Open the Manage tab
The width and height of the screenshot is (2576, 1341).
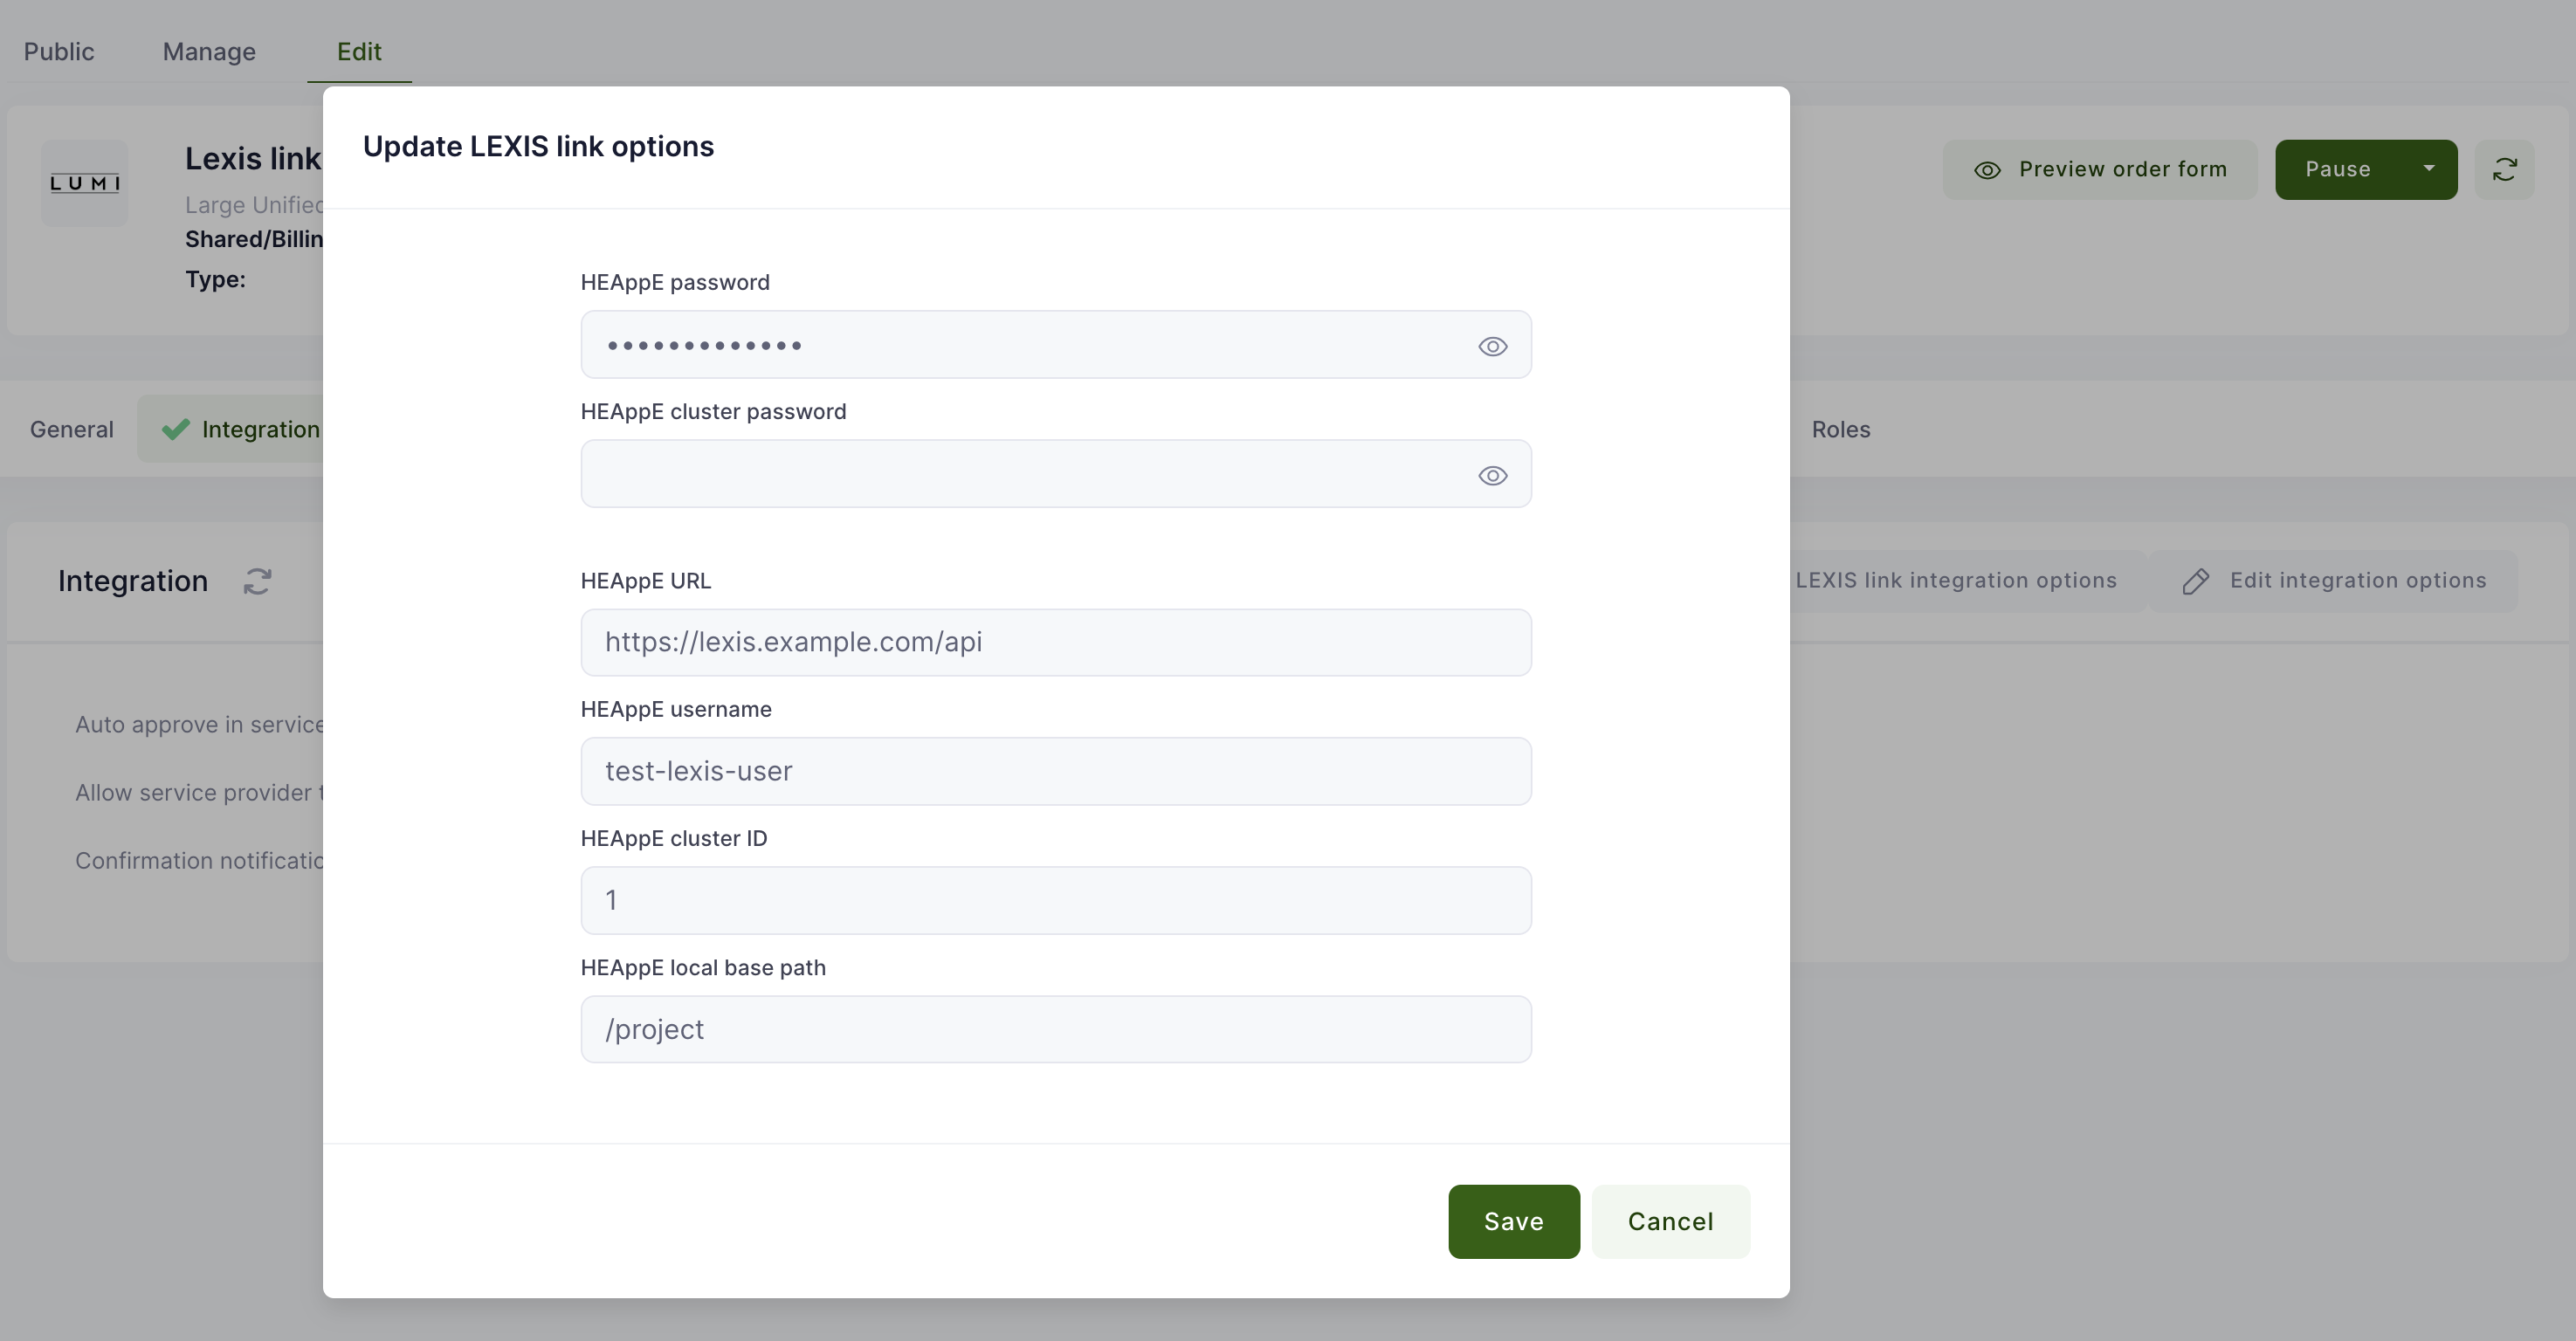pyautogui.click(x=209, y=51)
